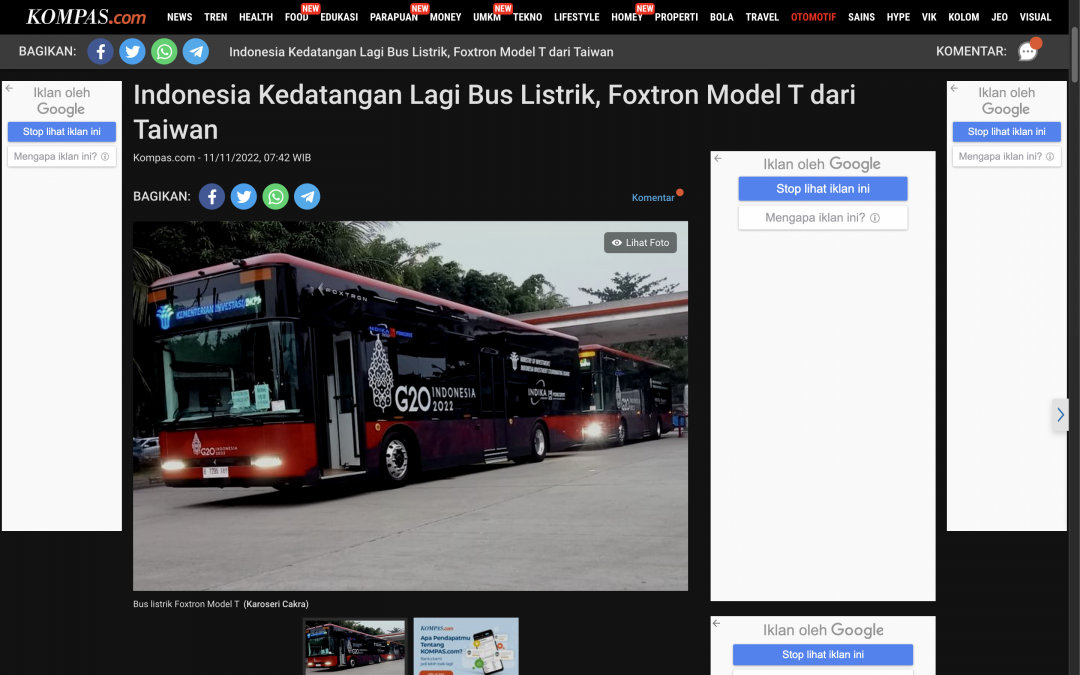Open the HEALTH menu

coord(256,17)
